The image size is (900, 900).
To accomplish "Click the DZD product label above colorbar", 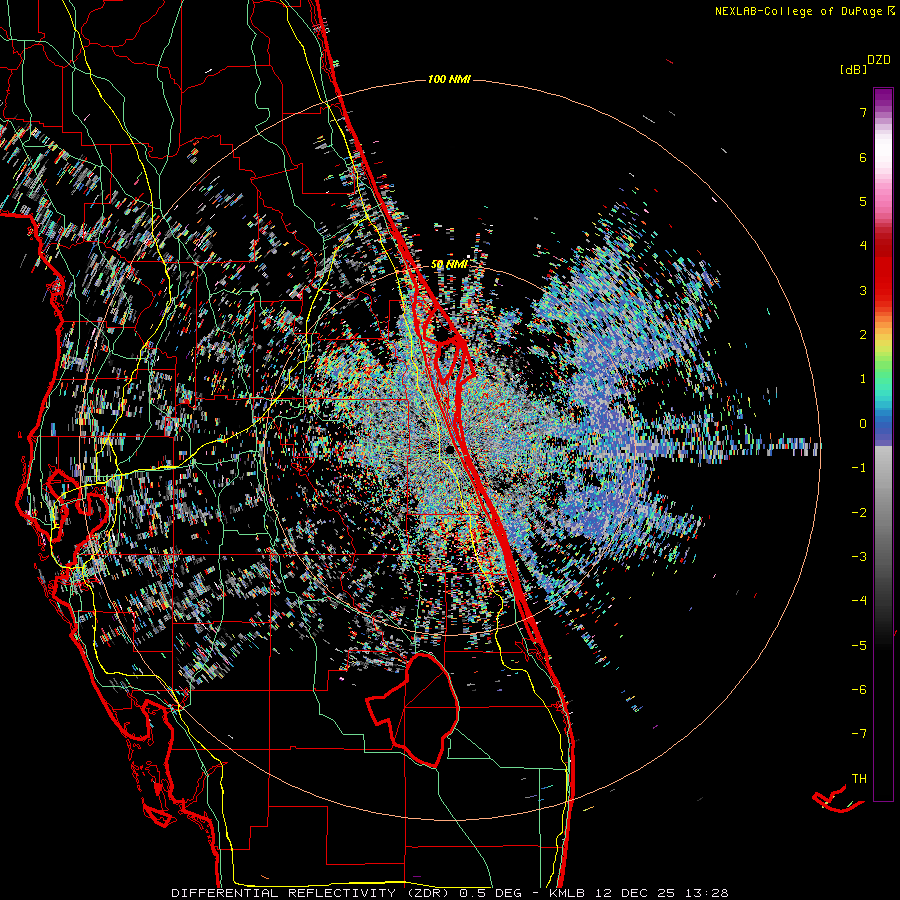I will [x=879, y=60].
